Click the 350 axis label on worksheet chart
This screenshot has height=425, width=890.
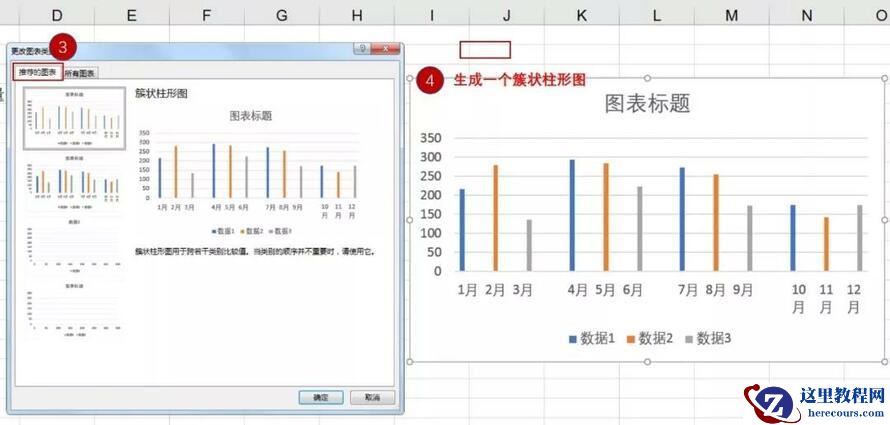(x=431, y=138)
